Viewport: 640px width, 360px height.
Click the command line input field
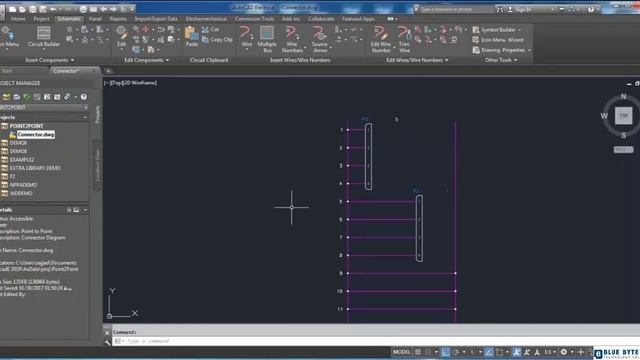376,341
